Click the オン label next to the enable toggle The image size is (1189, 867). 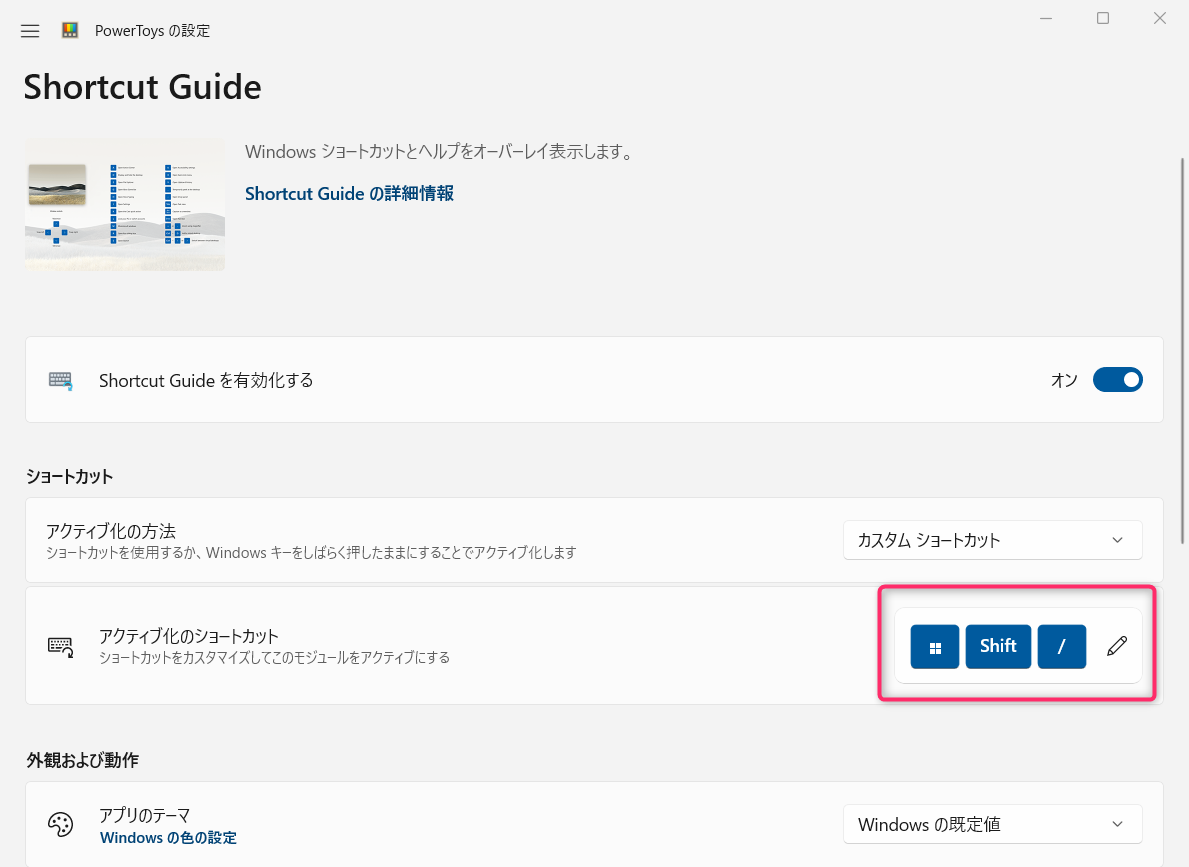(1064, 379)
